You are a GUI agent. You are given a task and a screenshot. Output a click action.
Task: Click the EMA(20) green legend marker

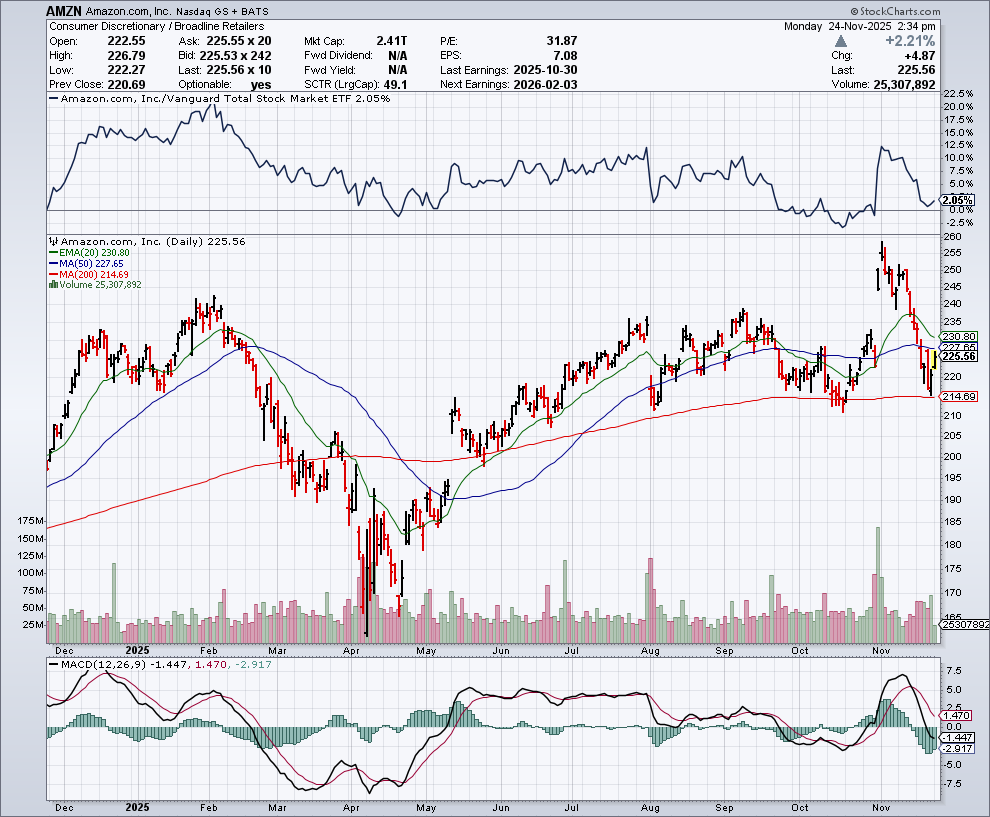pos(51,254)
